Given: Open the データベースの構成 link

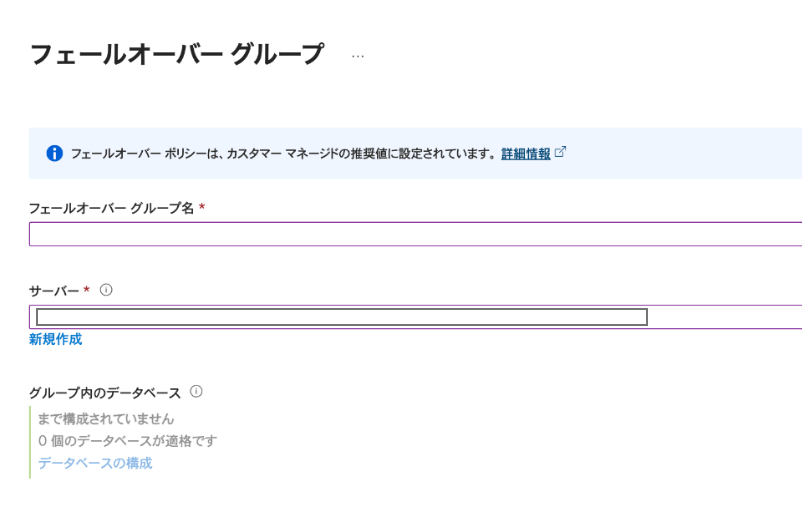Looking at the screenshot, I should (95, 464).
